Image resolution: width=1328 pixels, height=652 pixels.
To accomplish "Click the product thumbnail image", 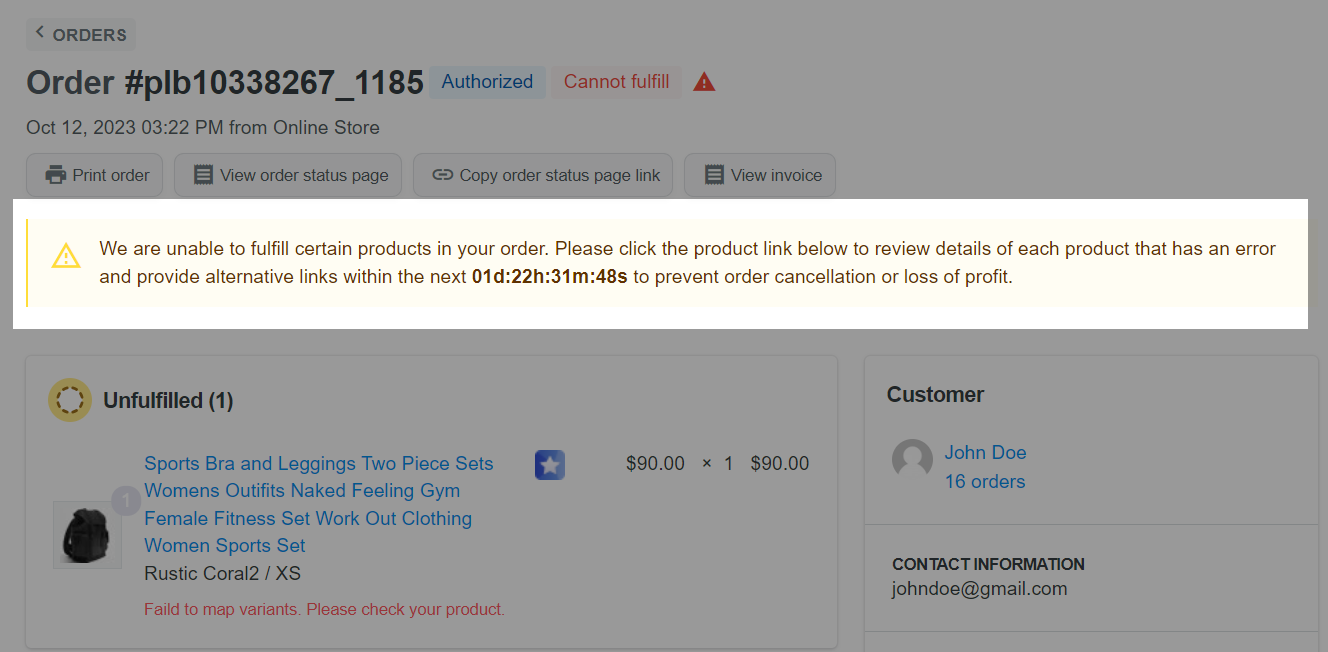I will click(87, 534).
